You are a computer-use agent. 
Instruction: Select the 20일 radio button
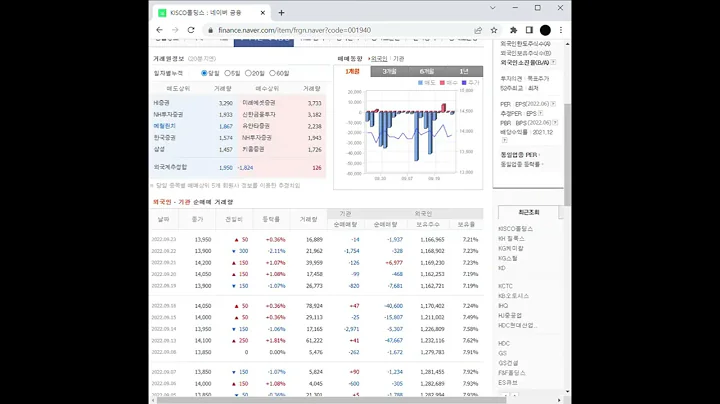coord(248,73)
